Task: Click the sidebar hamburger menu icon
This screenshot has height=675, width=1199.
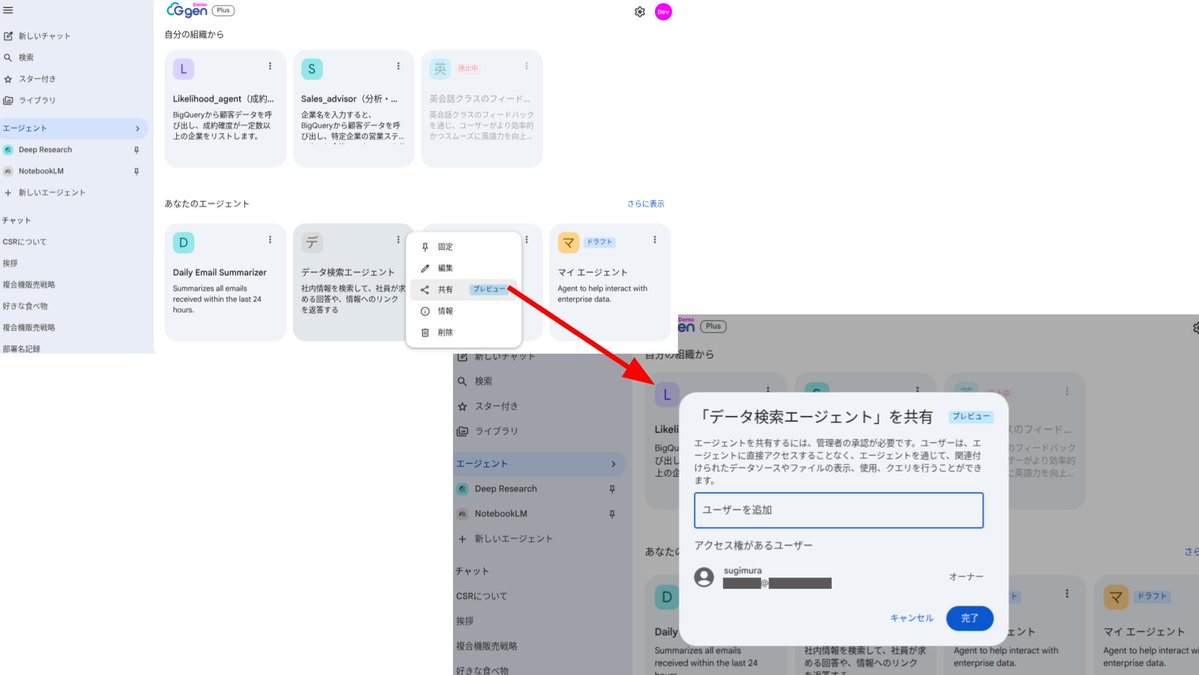Action: click(x=10, y=13)
